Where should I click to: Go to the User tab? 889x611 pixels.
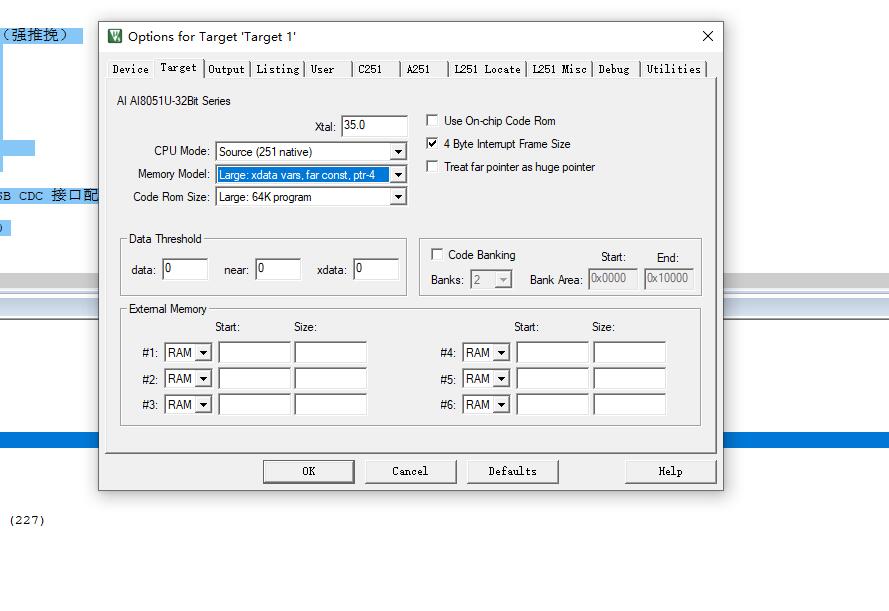(x=322, y=69)
